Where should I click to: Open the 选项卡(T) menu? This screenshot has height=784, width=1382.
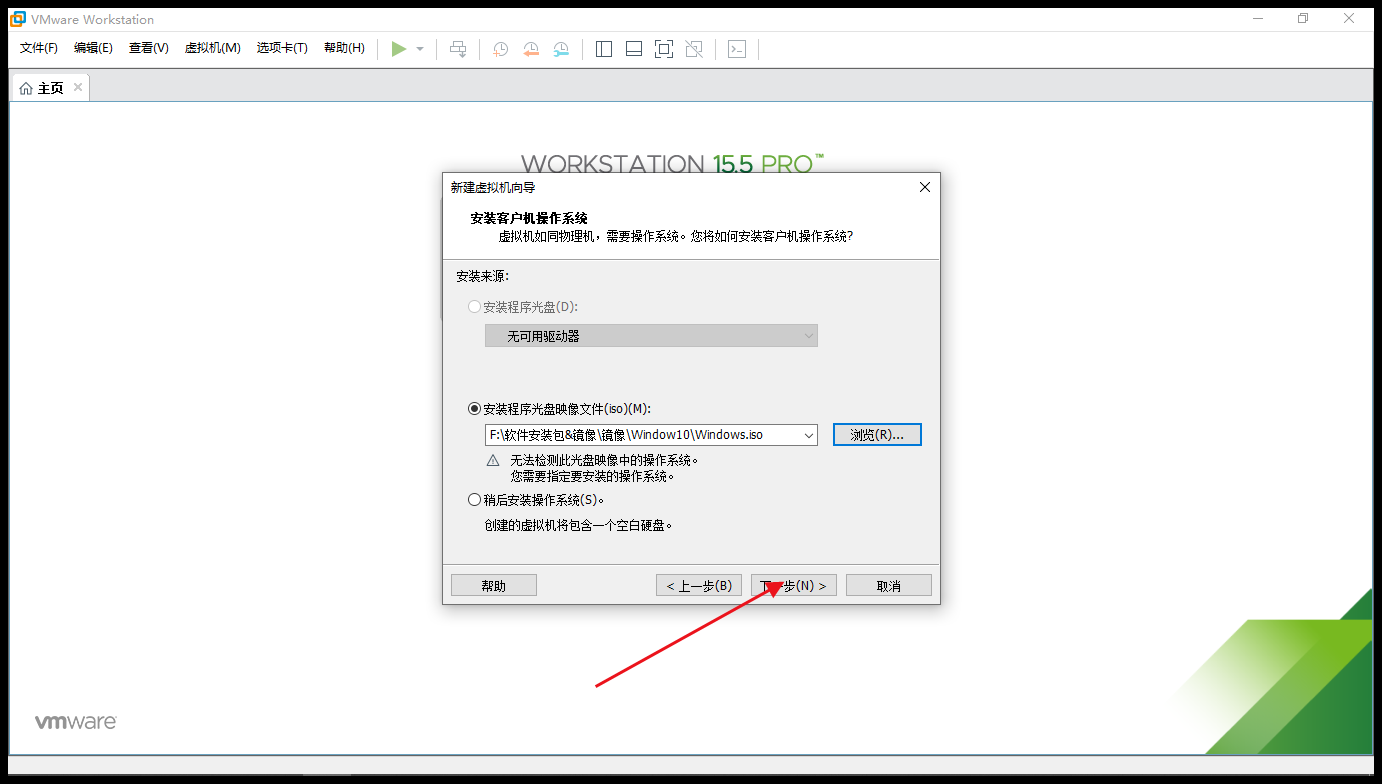pos(282,48)
